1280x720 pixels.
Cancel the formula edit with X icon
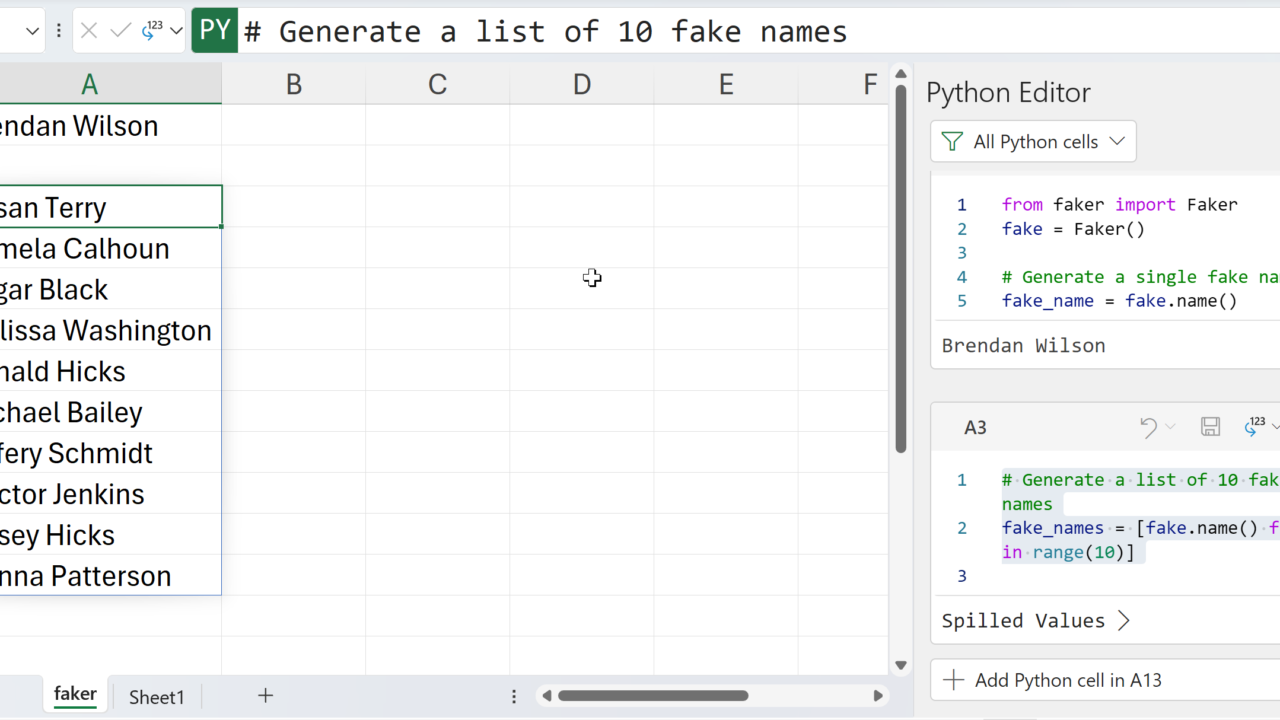(89, 31)
